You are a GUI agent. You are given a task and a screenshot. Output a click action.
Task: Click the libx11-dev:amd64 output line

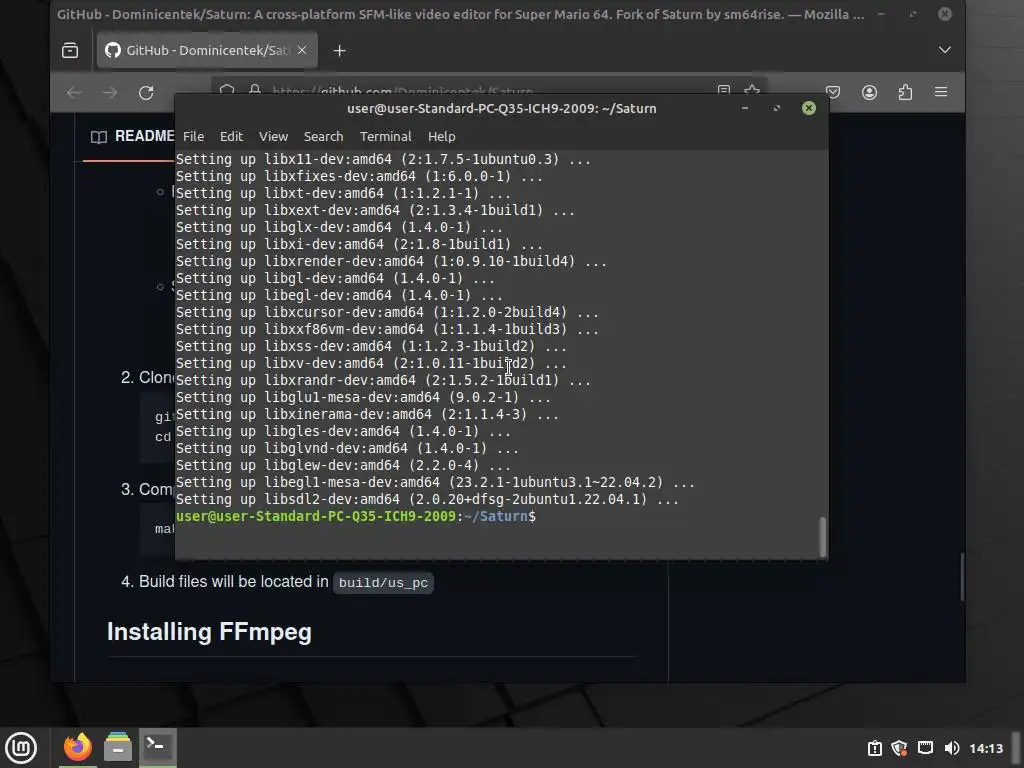[x=383, y=159]
